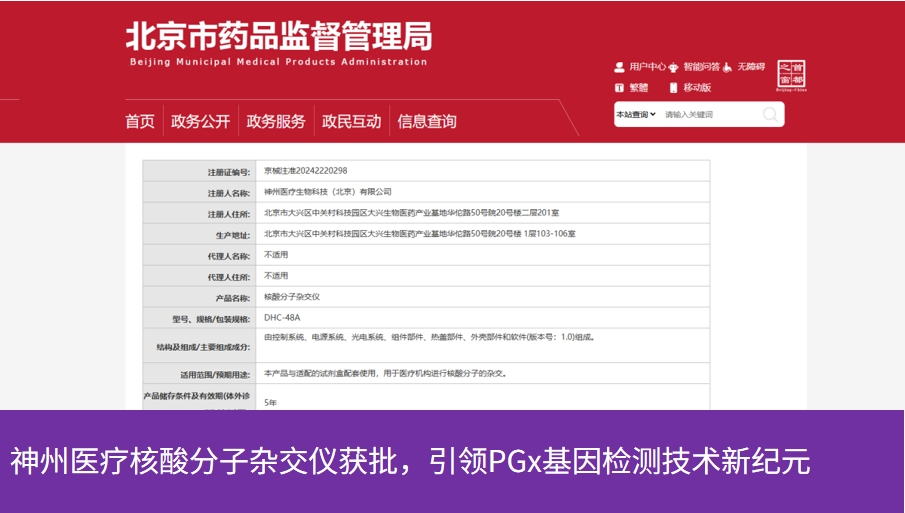Focus the 请输入关键词 search input field
This screenshot has height=513, width=905.
710,114
